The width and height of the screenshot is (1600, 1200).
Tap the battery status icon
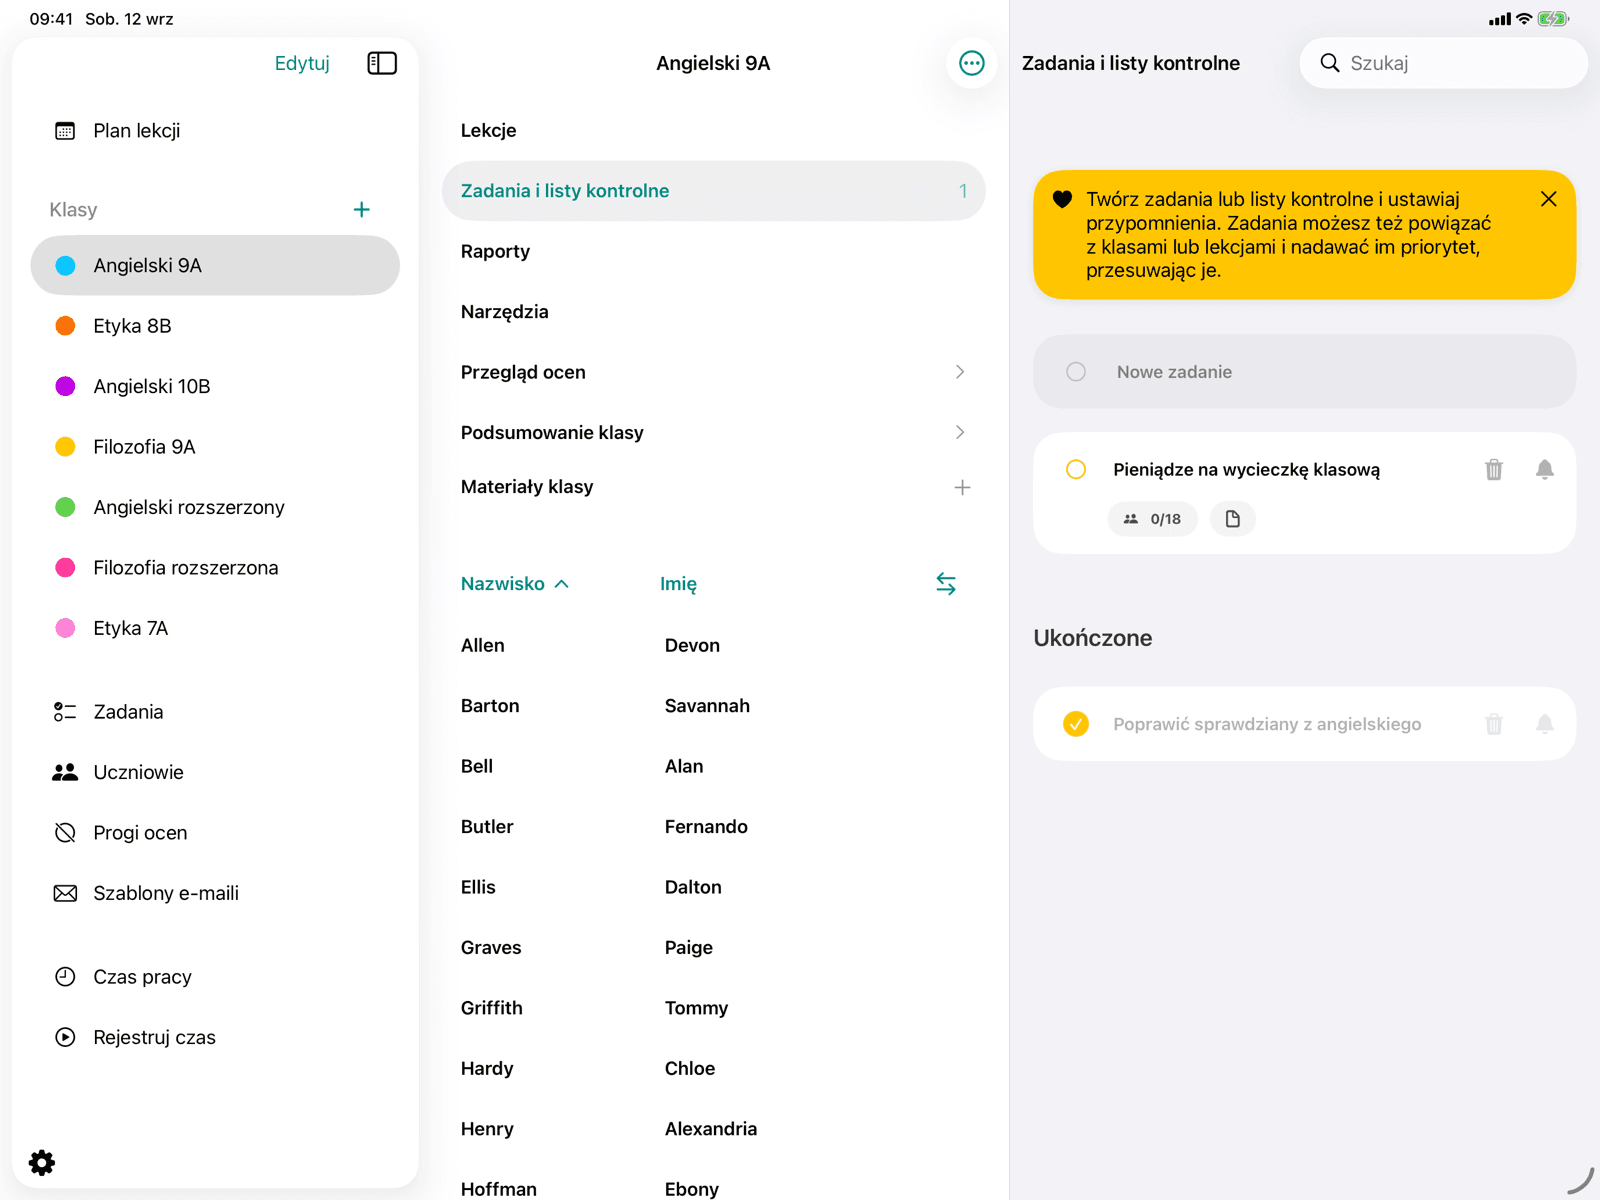point(1553,19)
